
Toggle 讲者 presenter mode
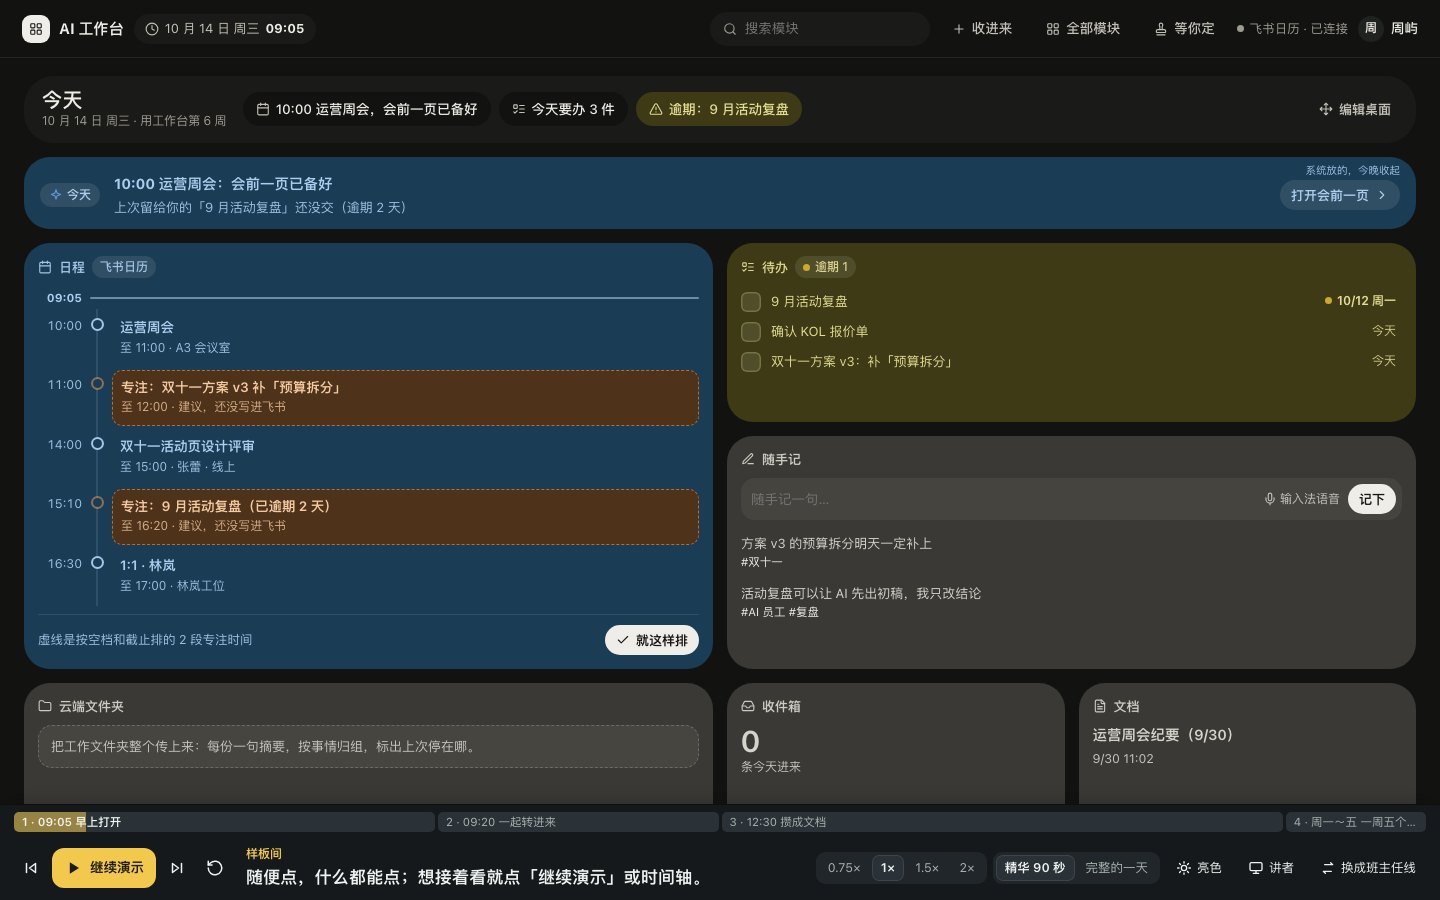click(x=1271, y=868)
